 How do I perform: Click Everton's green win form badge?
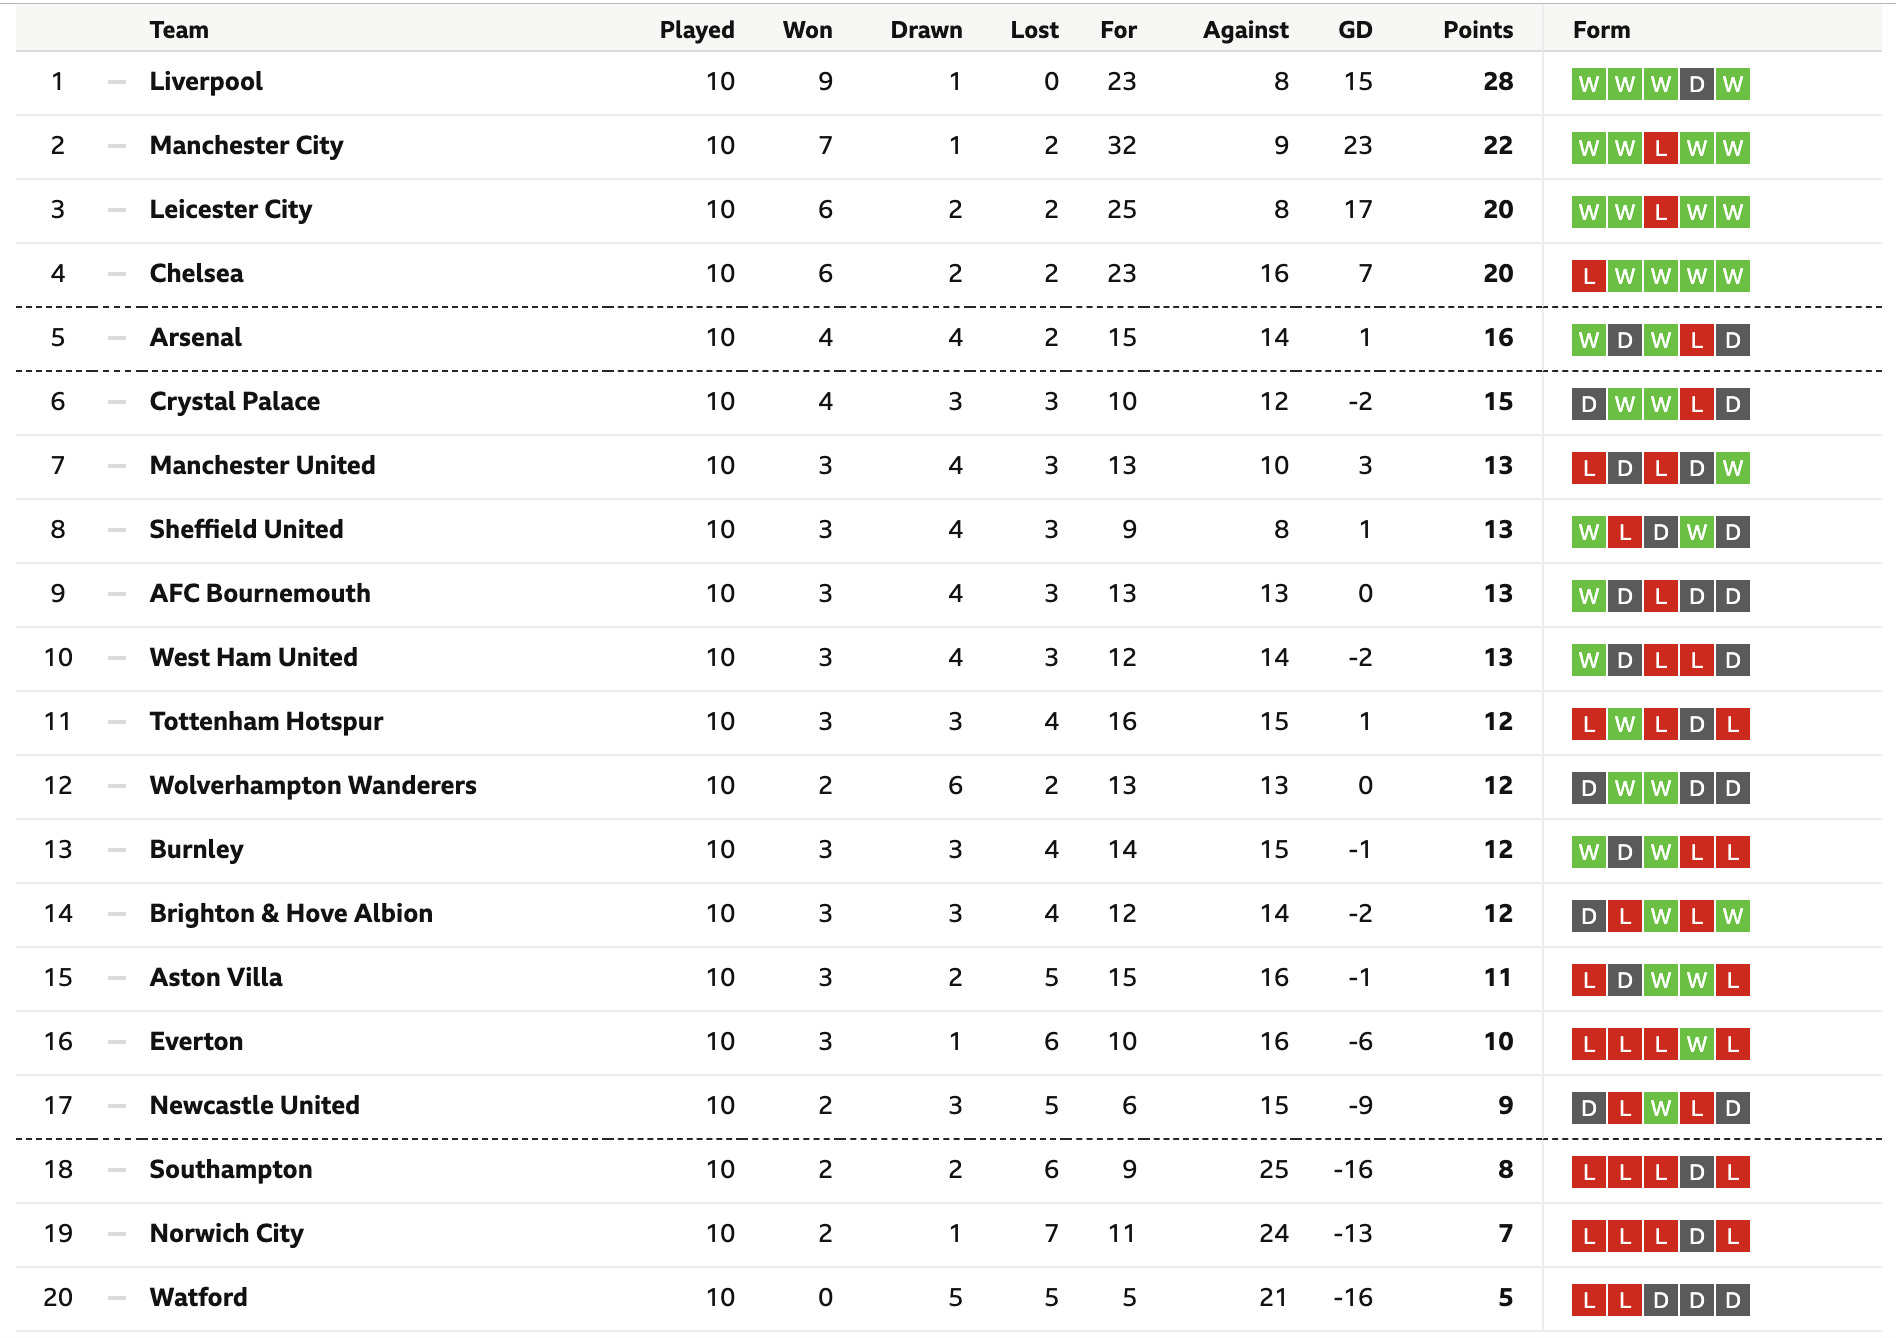tap(1696, 1044)
